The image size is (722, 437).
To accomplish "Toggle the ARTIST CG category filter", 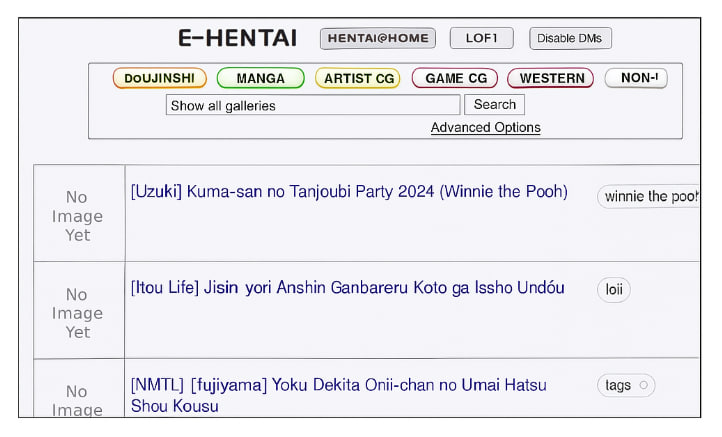I will pyautogui.click(x=357, y=78).
